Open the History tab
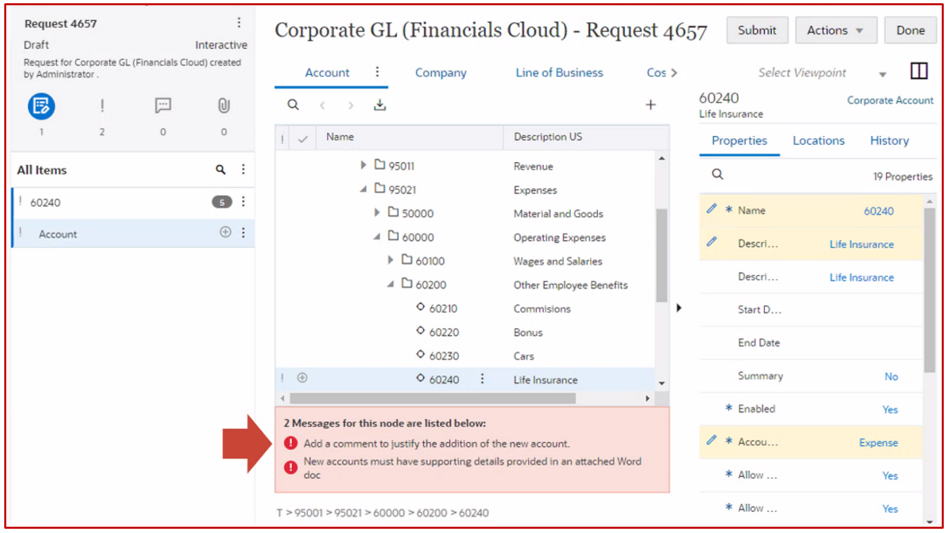The image size is (948, 533). (x=889, y=141)
